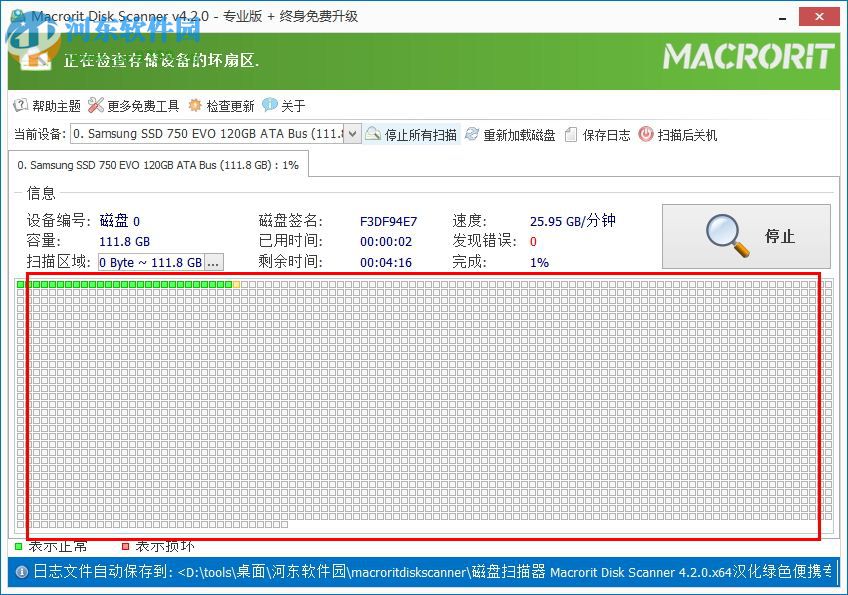The height and width of the screenshot is (595, 848).
Task: Click the red 表示损坏 legend square
Action: [124, 546]
